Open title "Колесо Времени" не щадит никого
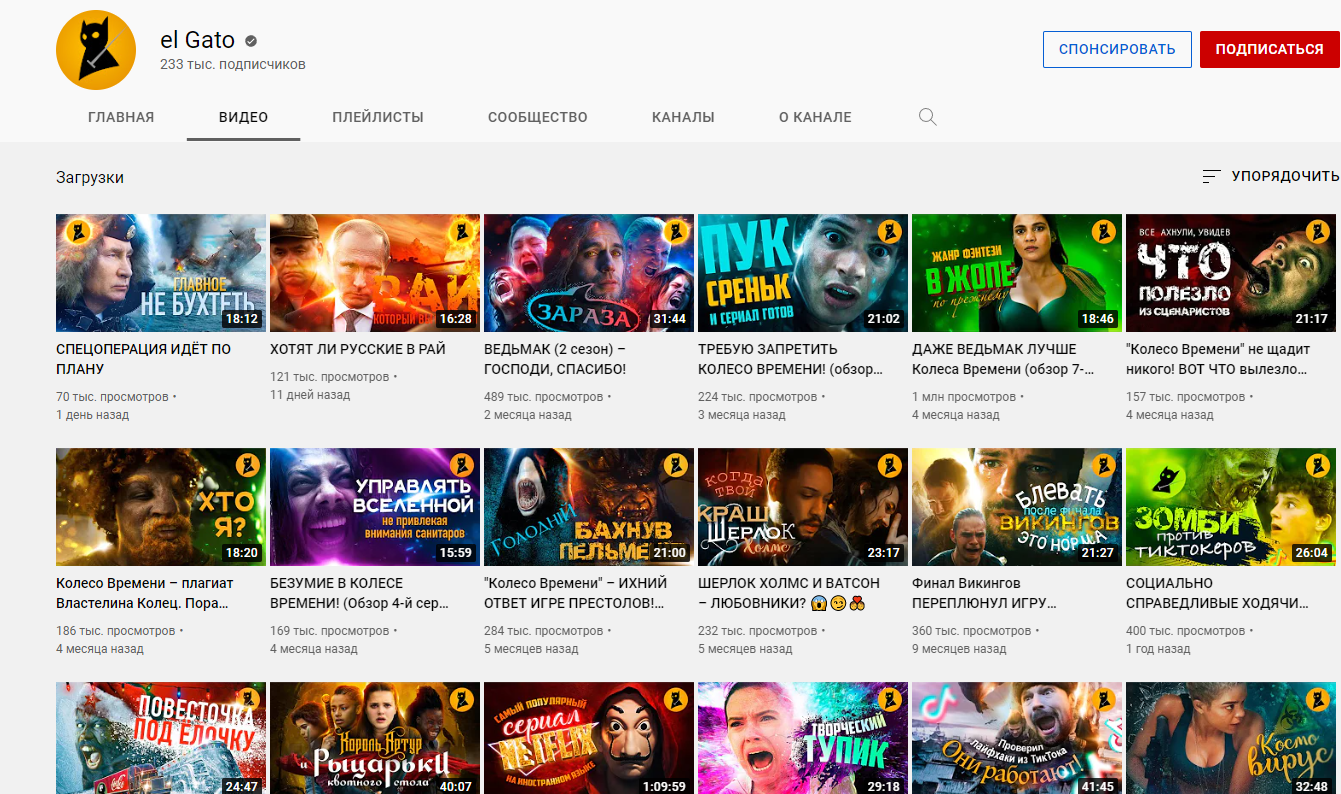This screenshot has height=794, width=1341. (1217, 359)
